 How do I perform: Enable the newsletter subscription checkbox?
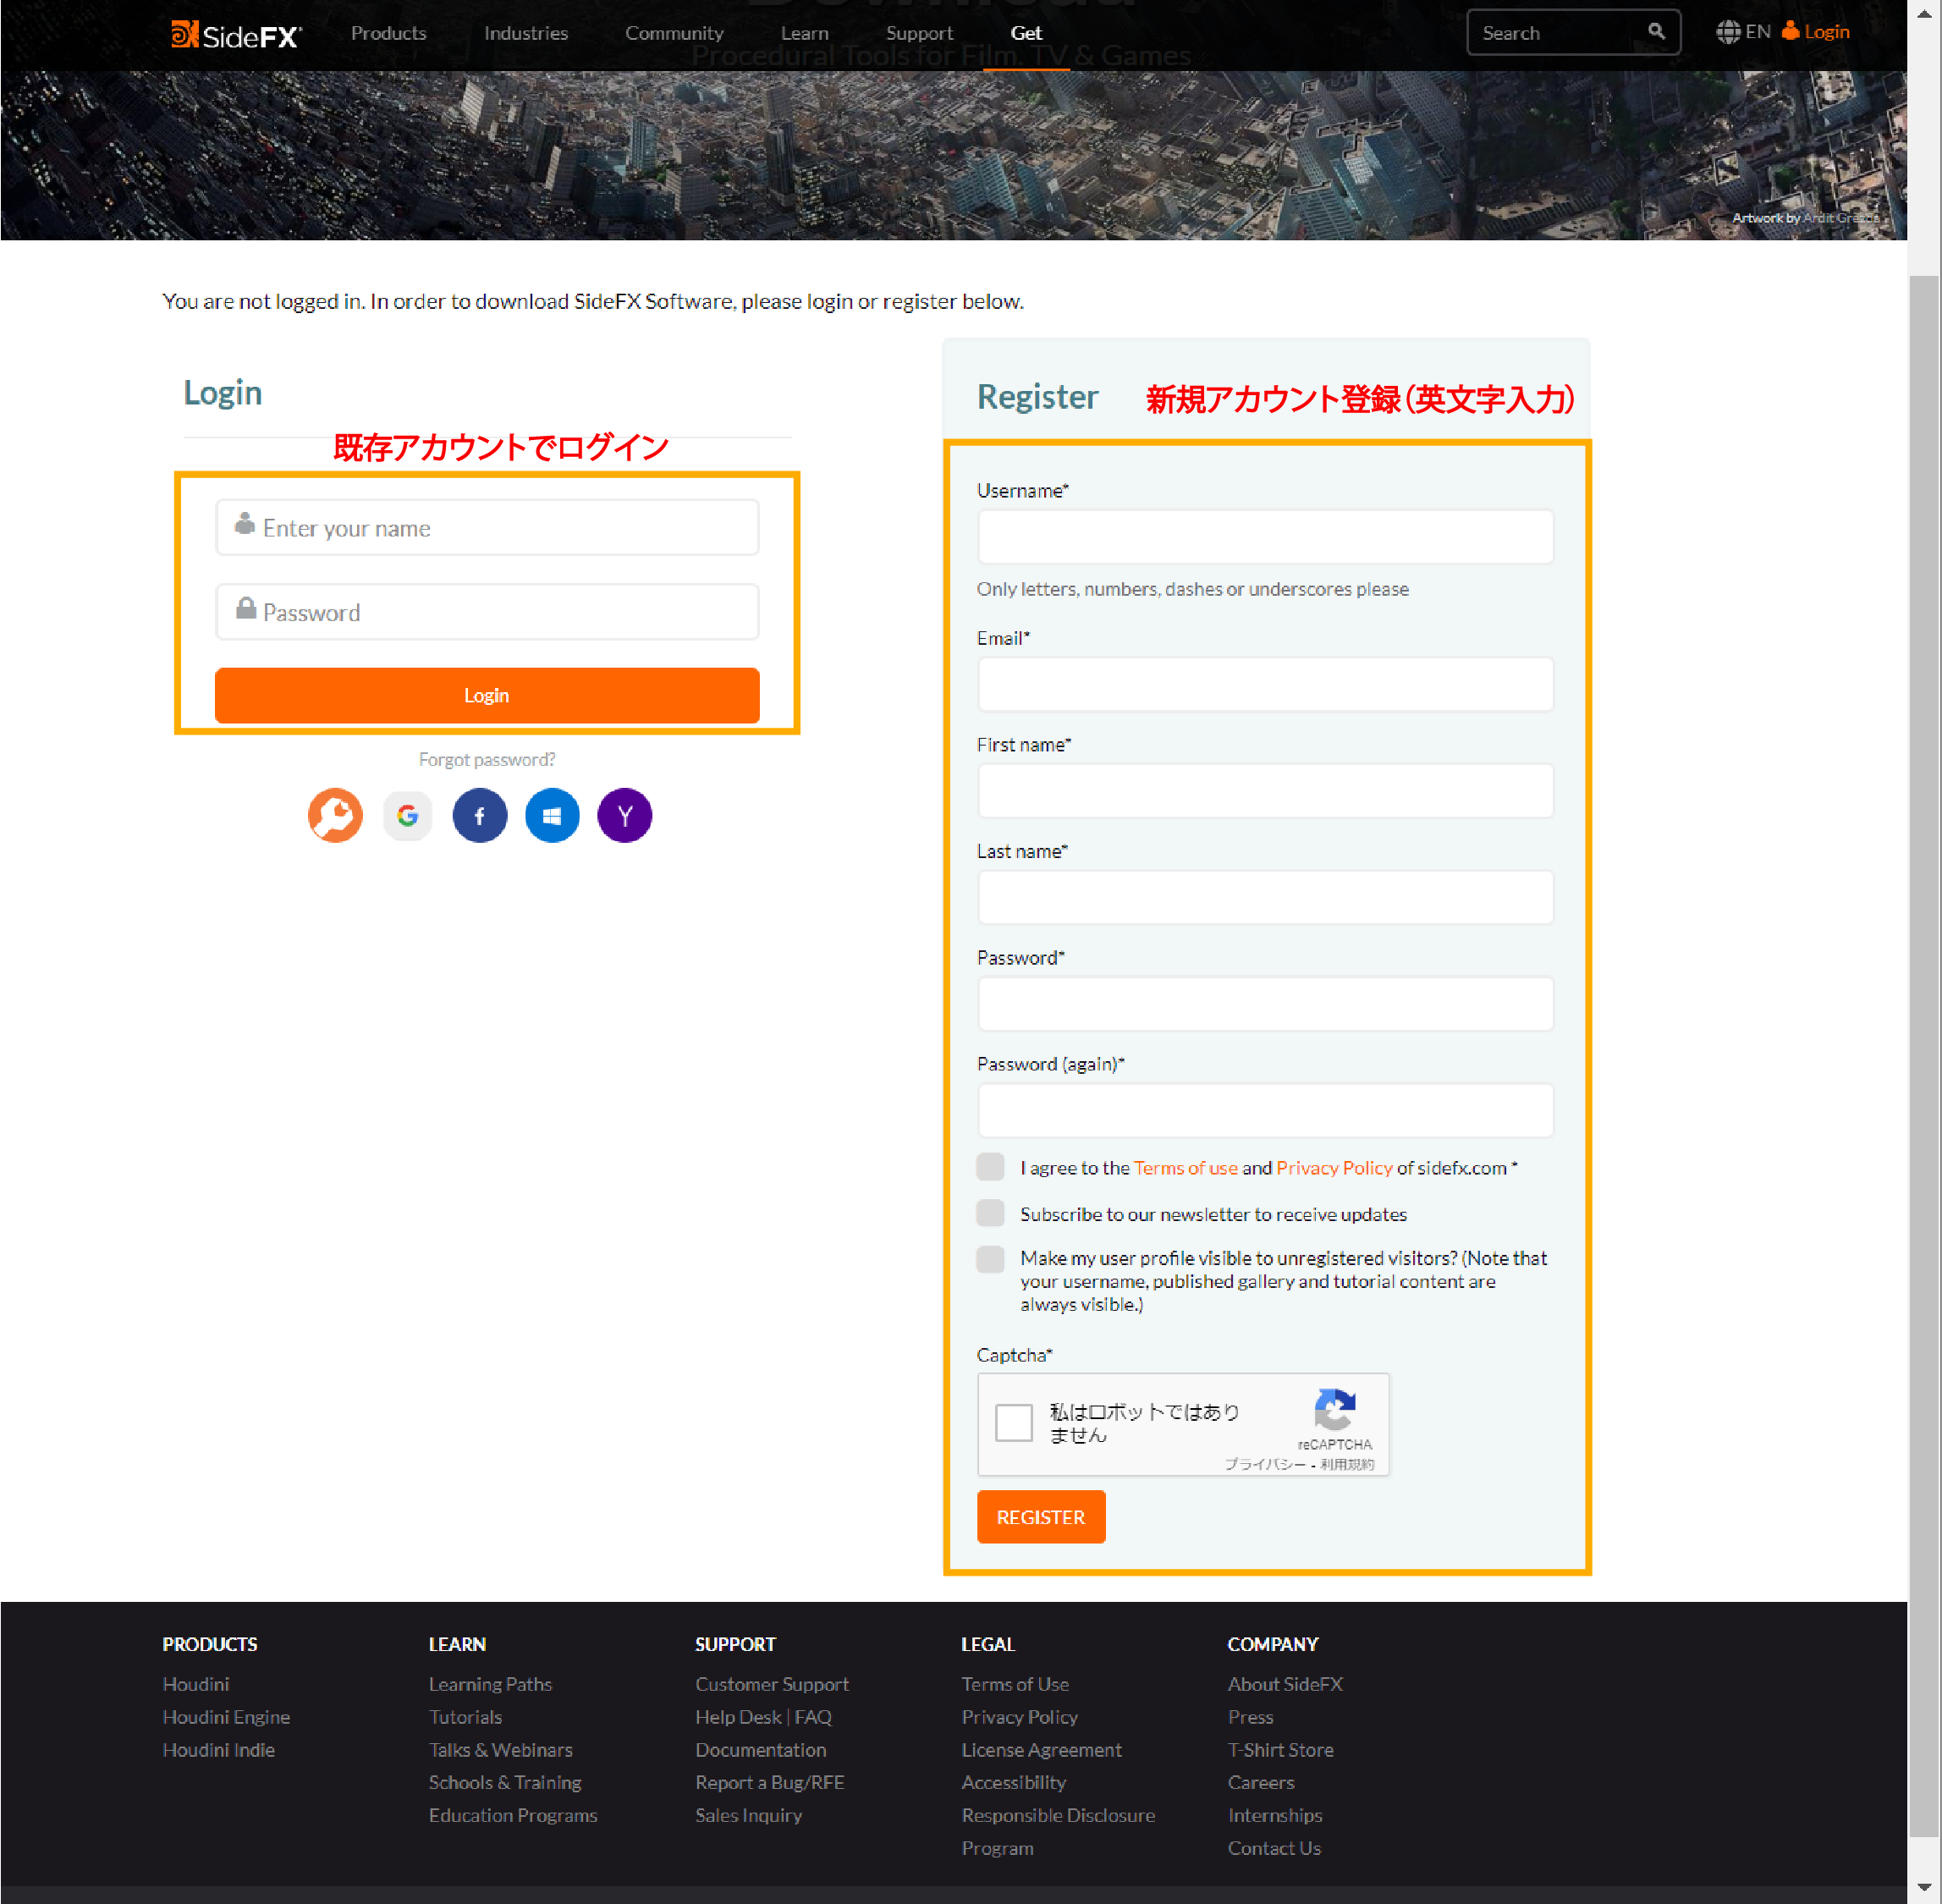(990, 1213)
